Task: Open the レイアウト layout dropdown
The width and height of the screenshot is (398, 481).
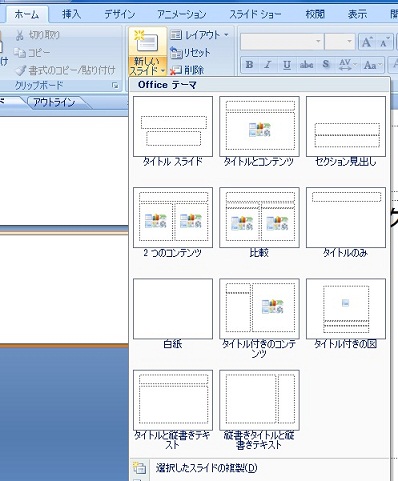Action: coord(199,35)
